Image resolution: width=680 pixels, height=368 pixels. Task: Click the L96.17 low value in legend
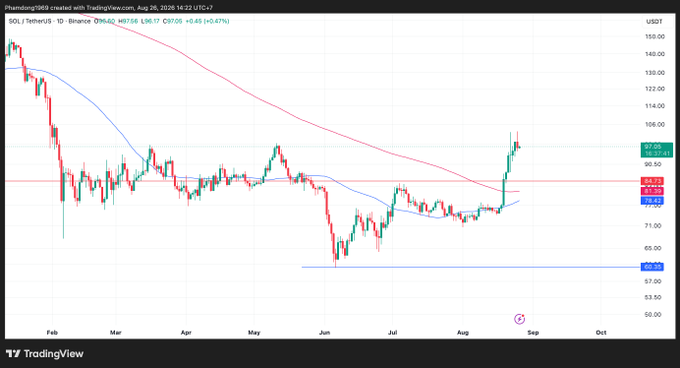[x=150, y=21]
